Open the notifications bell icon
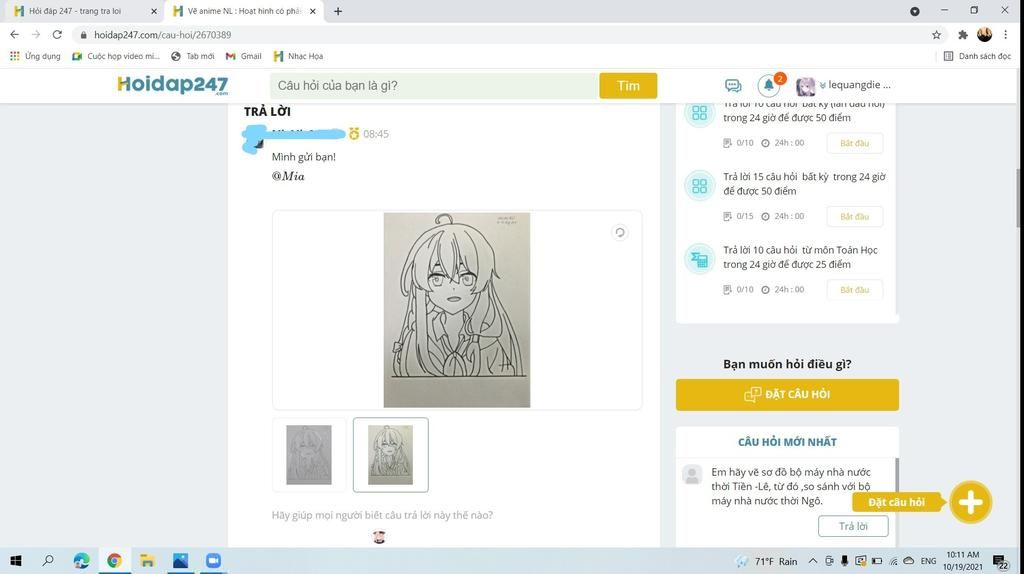1024x574 pixels. coord(769,85)
